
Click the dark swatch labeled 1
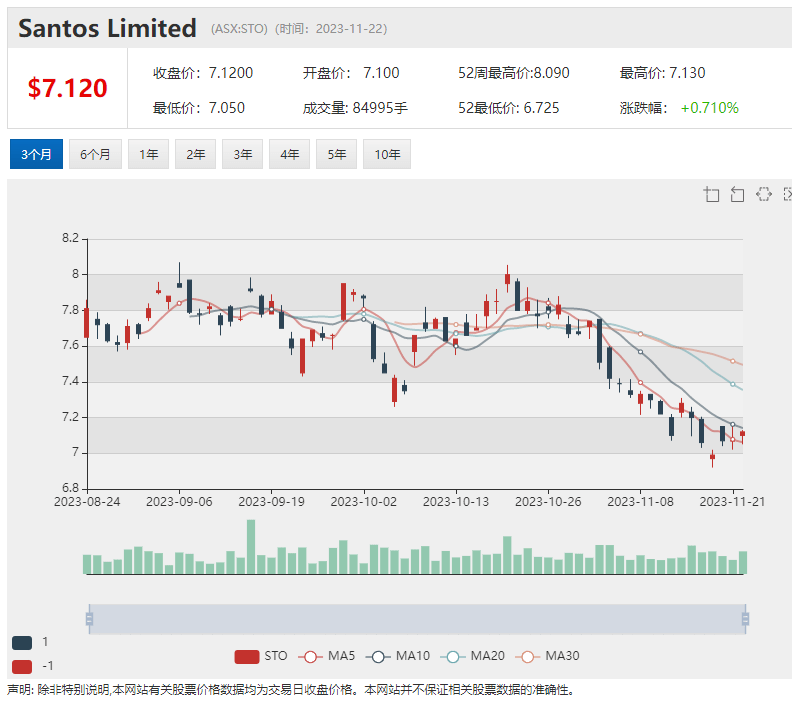tap(22, 642)
